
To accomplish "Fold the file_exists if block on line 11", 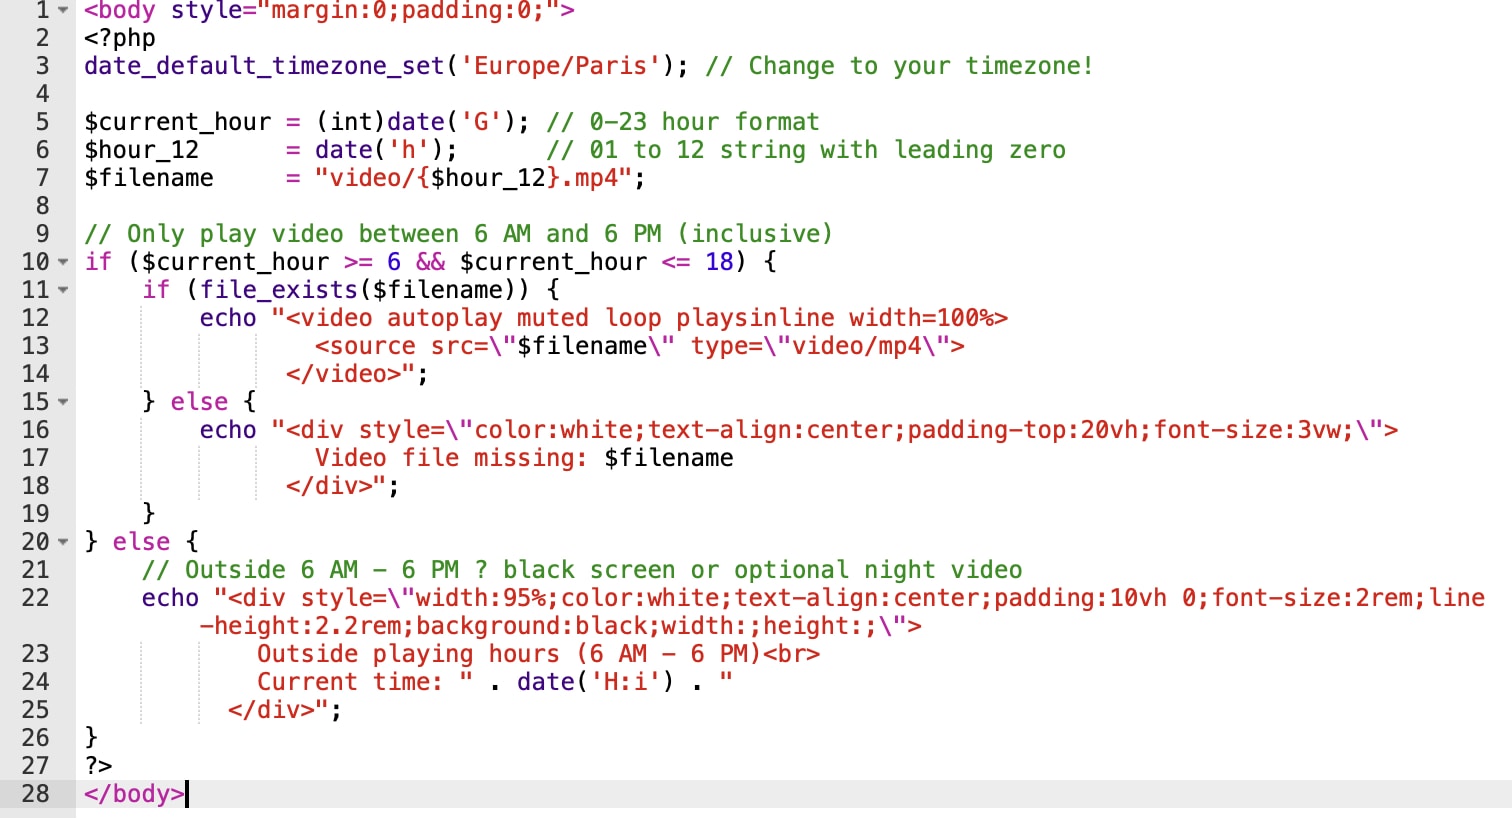I will coord(63,290).
